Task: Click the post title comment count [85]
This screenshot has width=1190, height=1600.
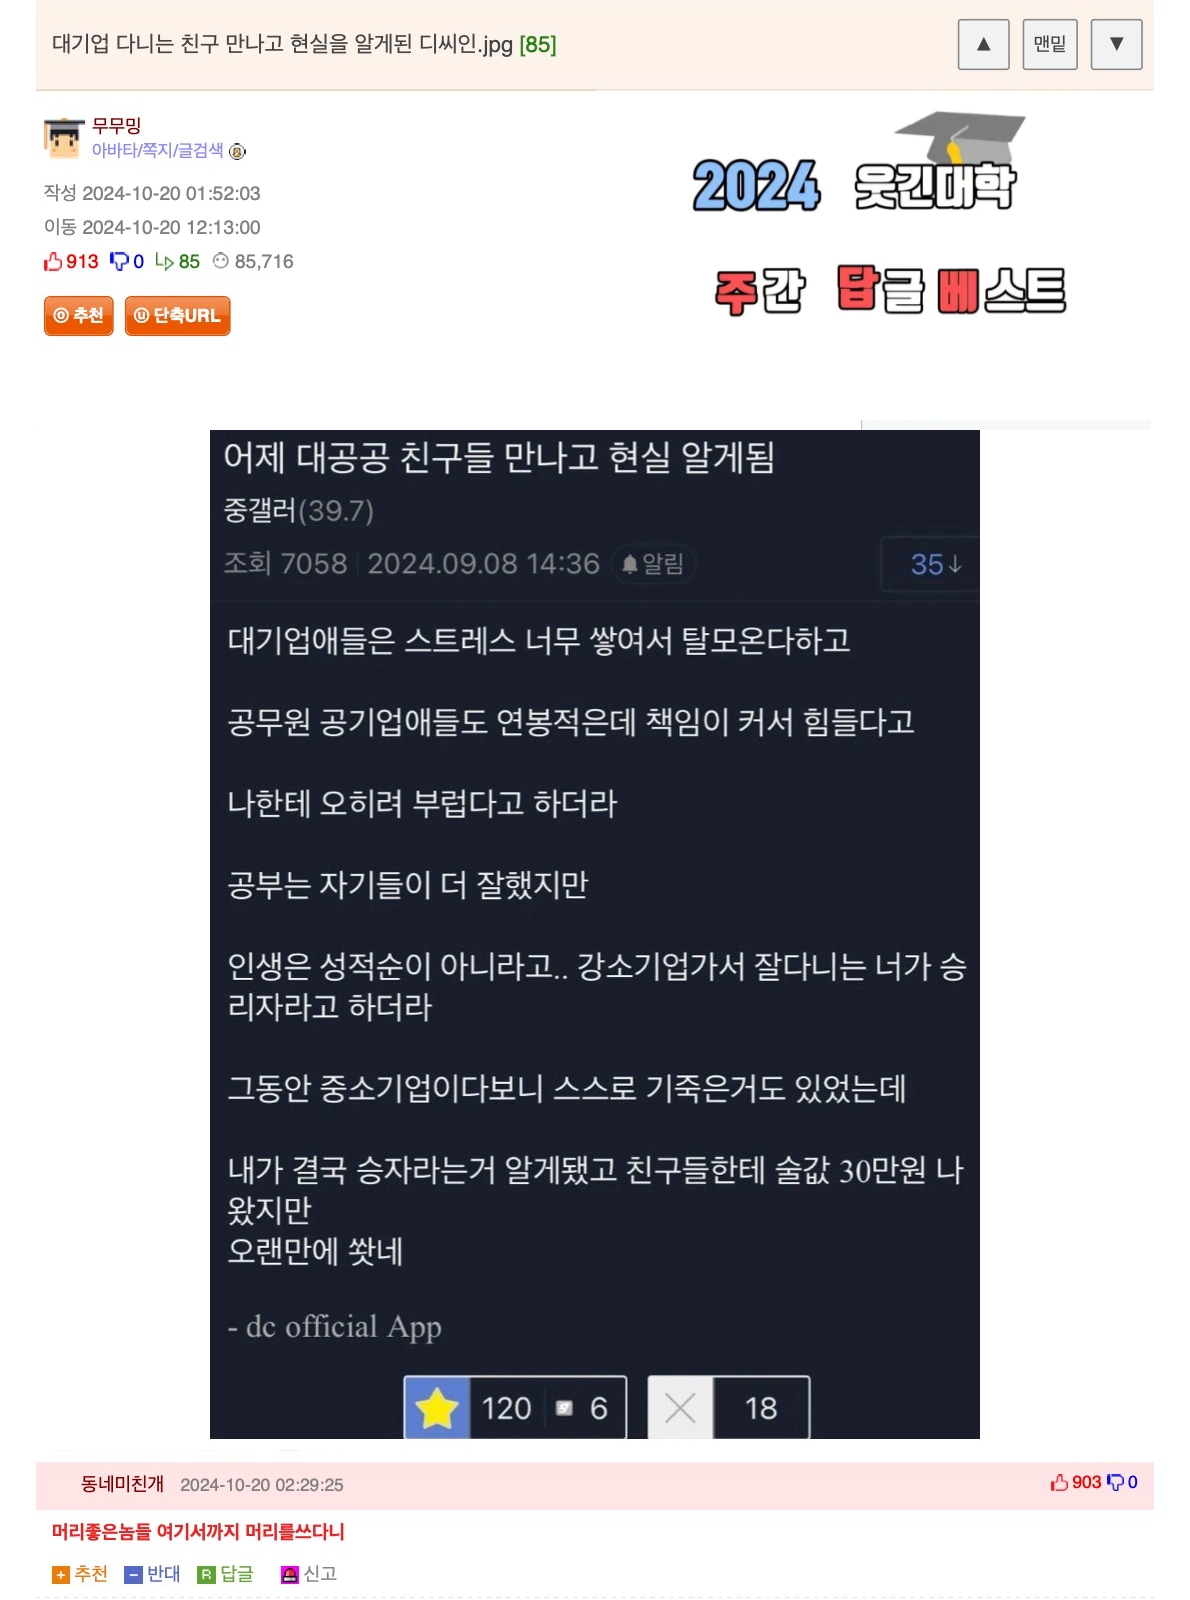Action: coord(538,44)
